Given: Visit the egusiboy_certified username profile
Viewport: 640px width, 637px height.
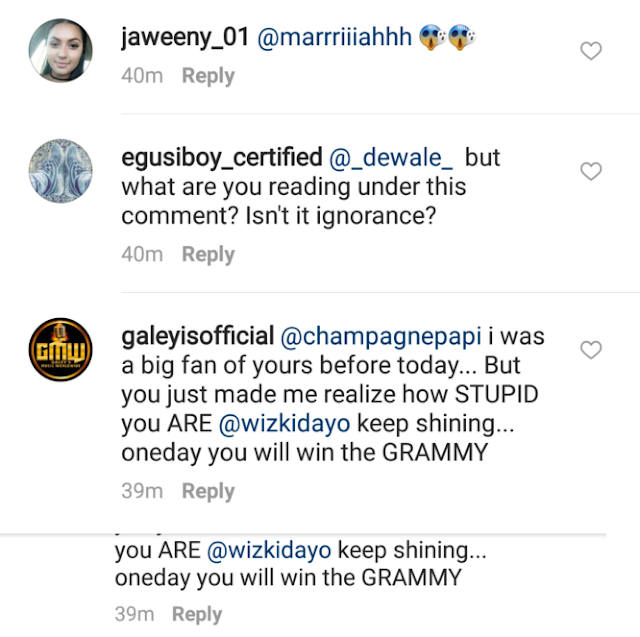Looking at the screenshot, I should (x=221, y=158).
